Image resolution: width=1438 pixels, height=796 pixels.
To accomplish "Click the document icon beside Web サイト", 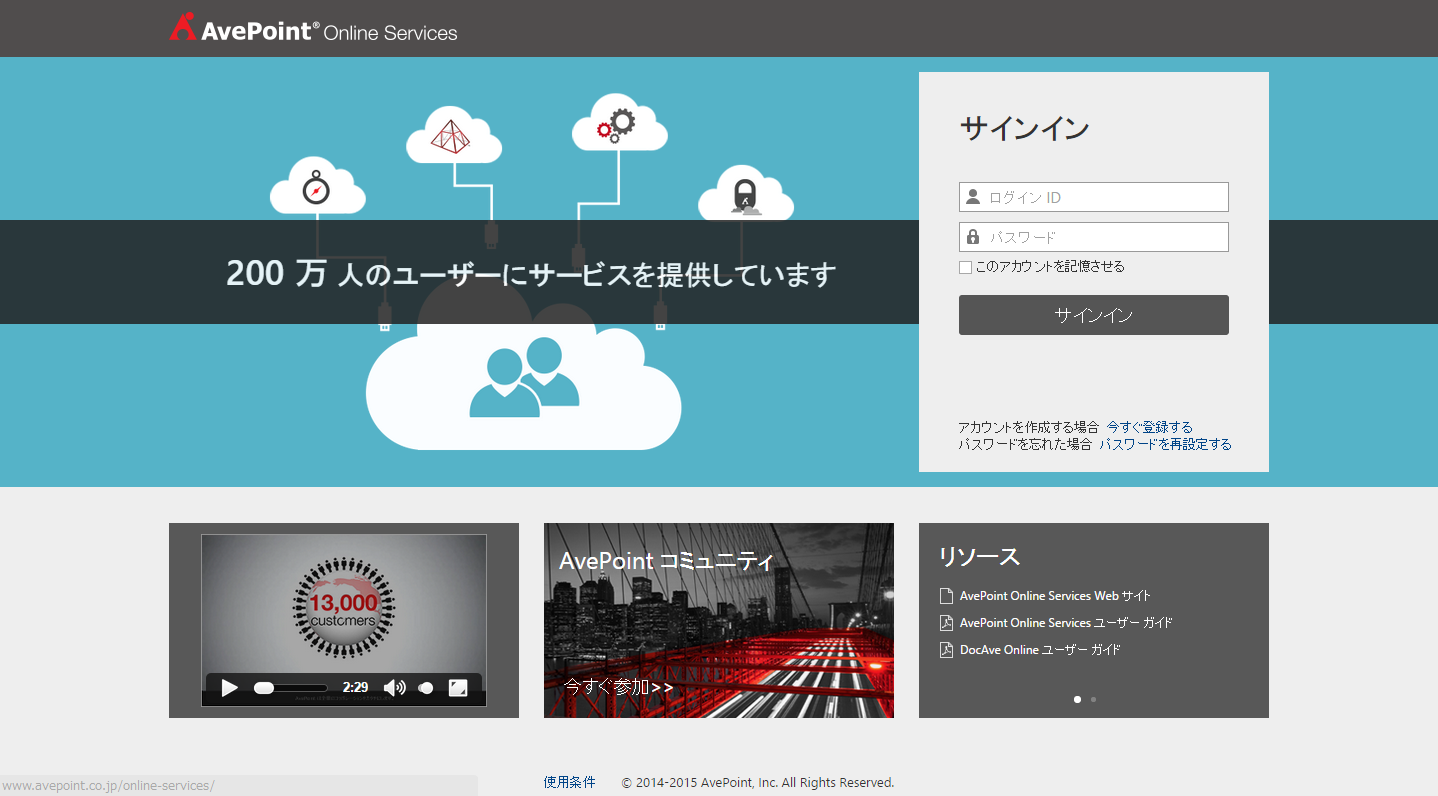I will point(946,596).
